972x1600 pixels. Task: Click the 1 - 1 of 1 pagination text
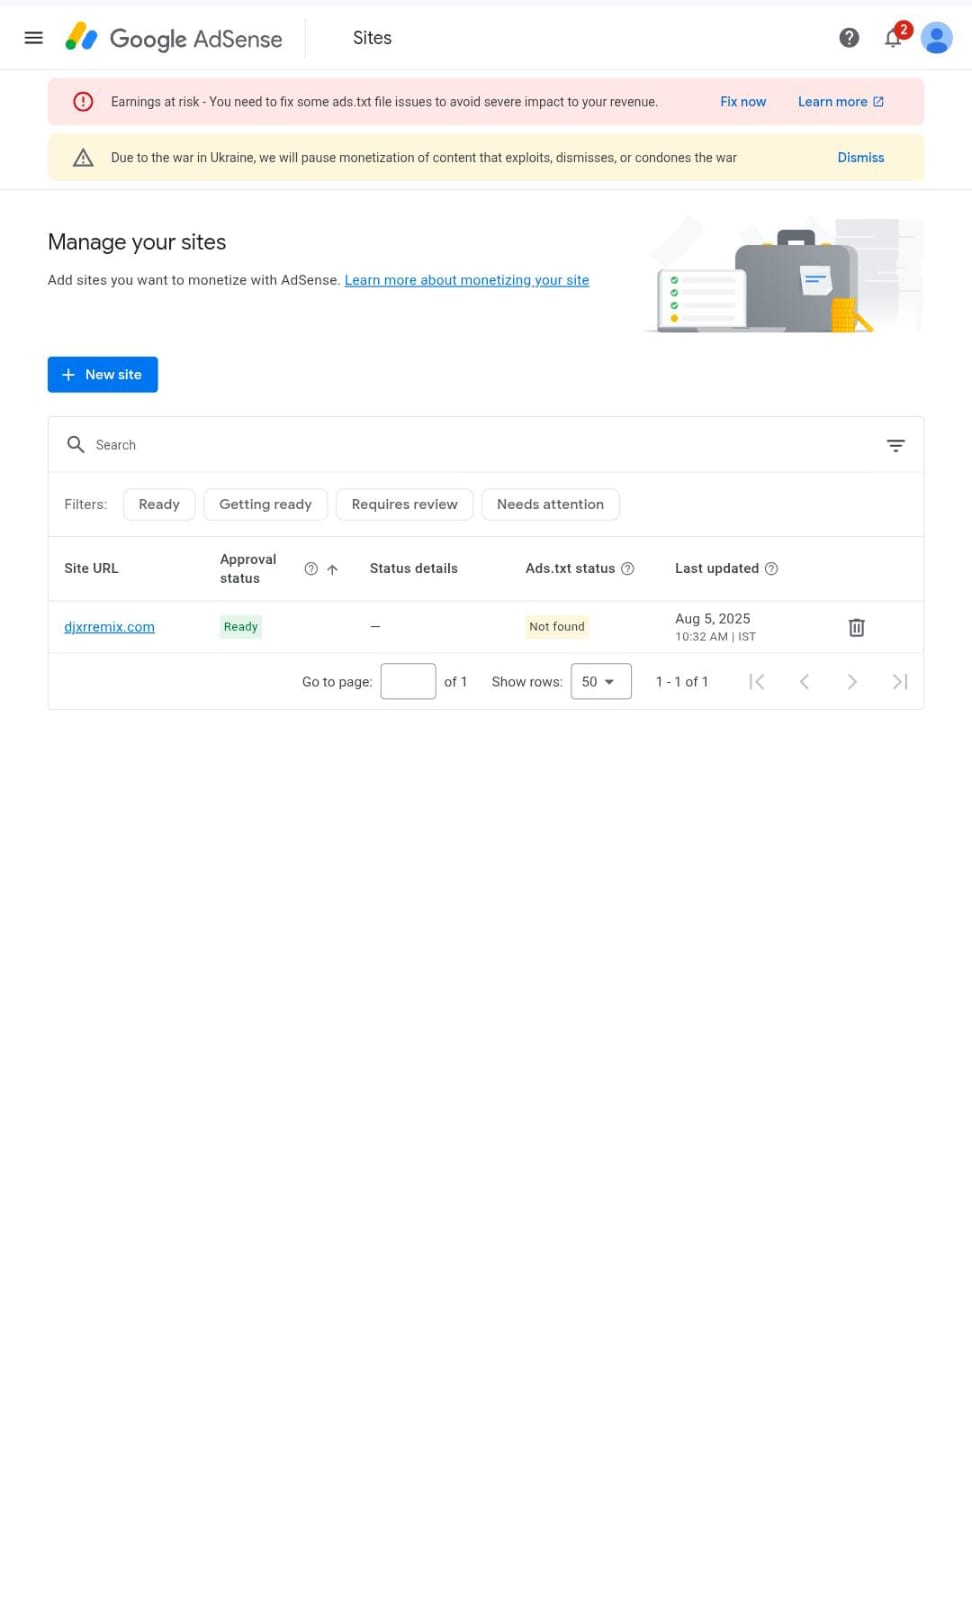[682, 682]
